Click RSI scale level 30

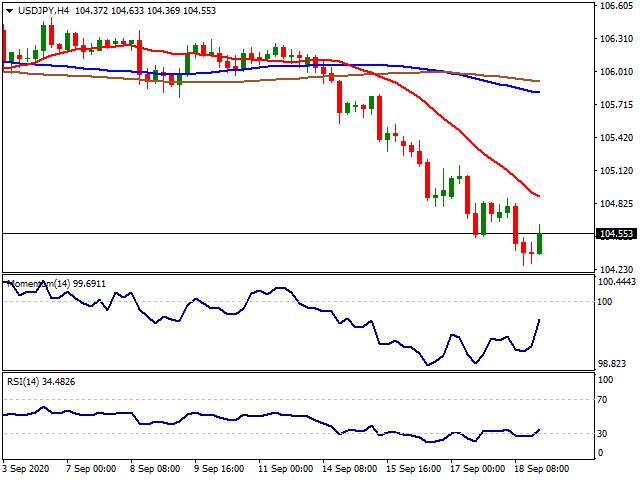602,433
